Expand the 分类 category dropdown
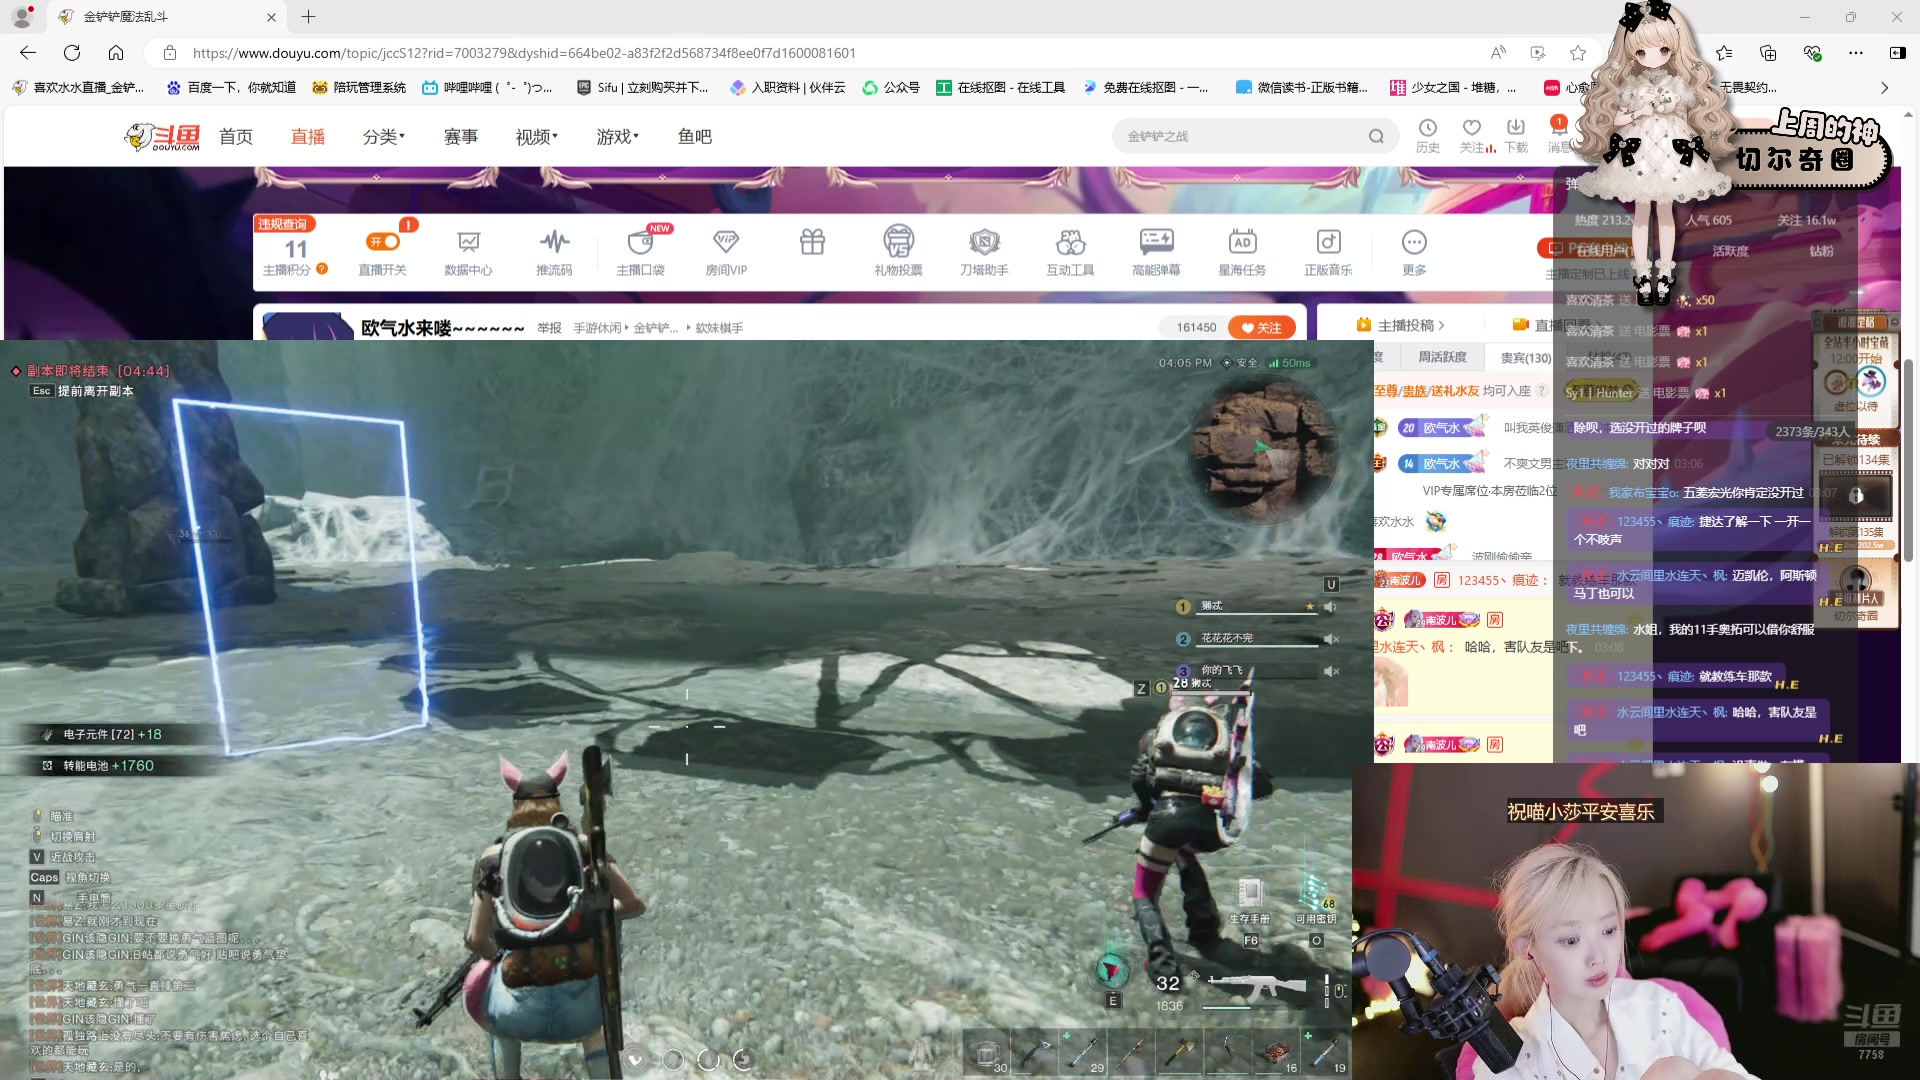 pos(383,137)
